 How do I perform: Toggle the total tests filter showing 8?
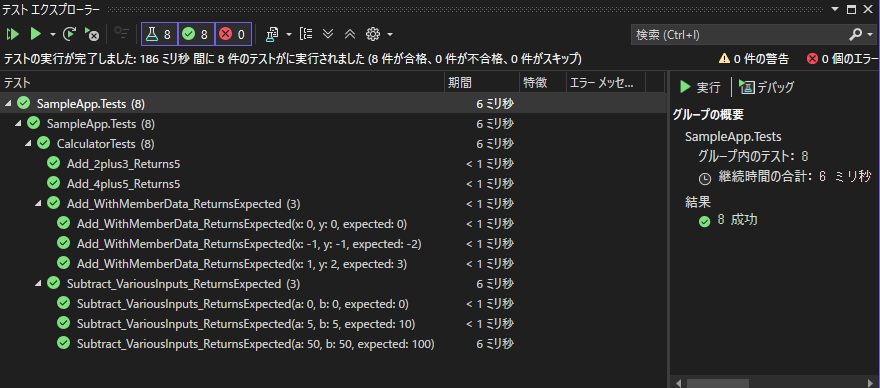[159, 34]
